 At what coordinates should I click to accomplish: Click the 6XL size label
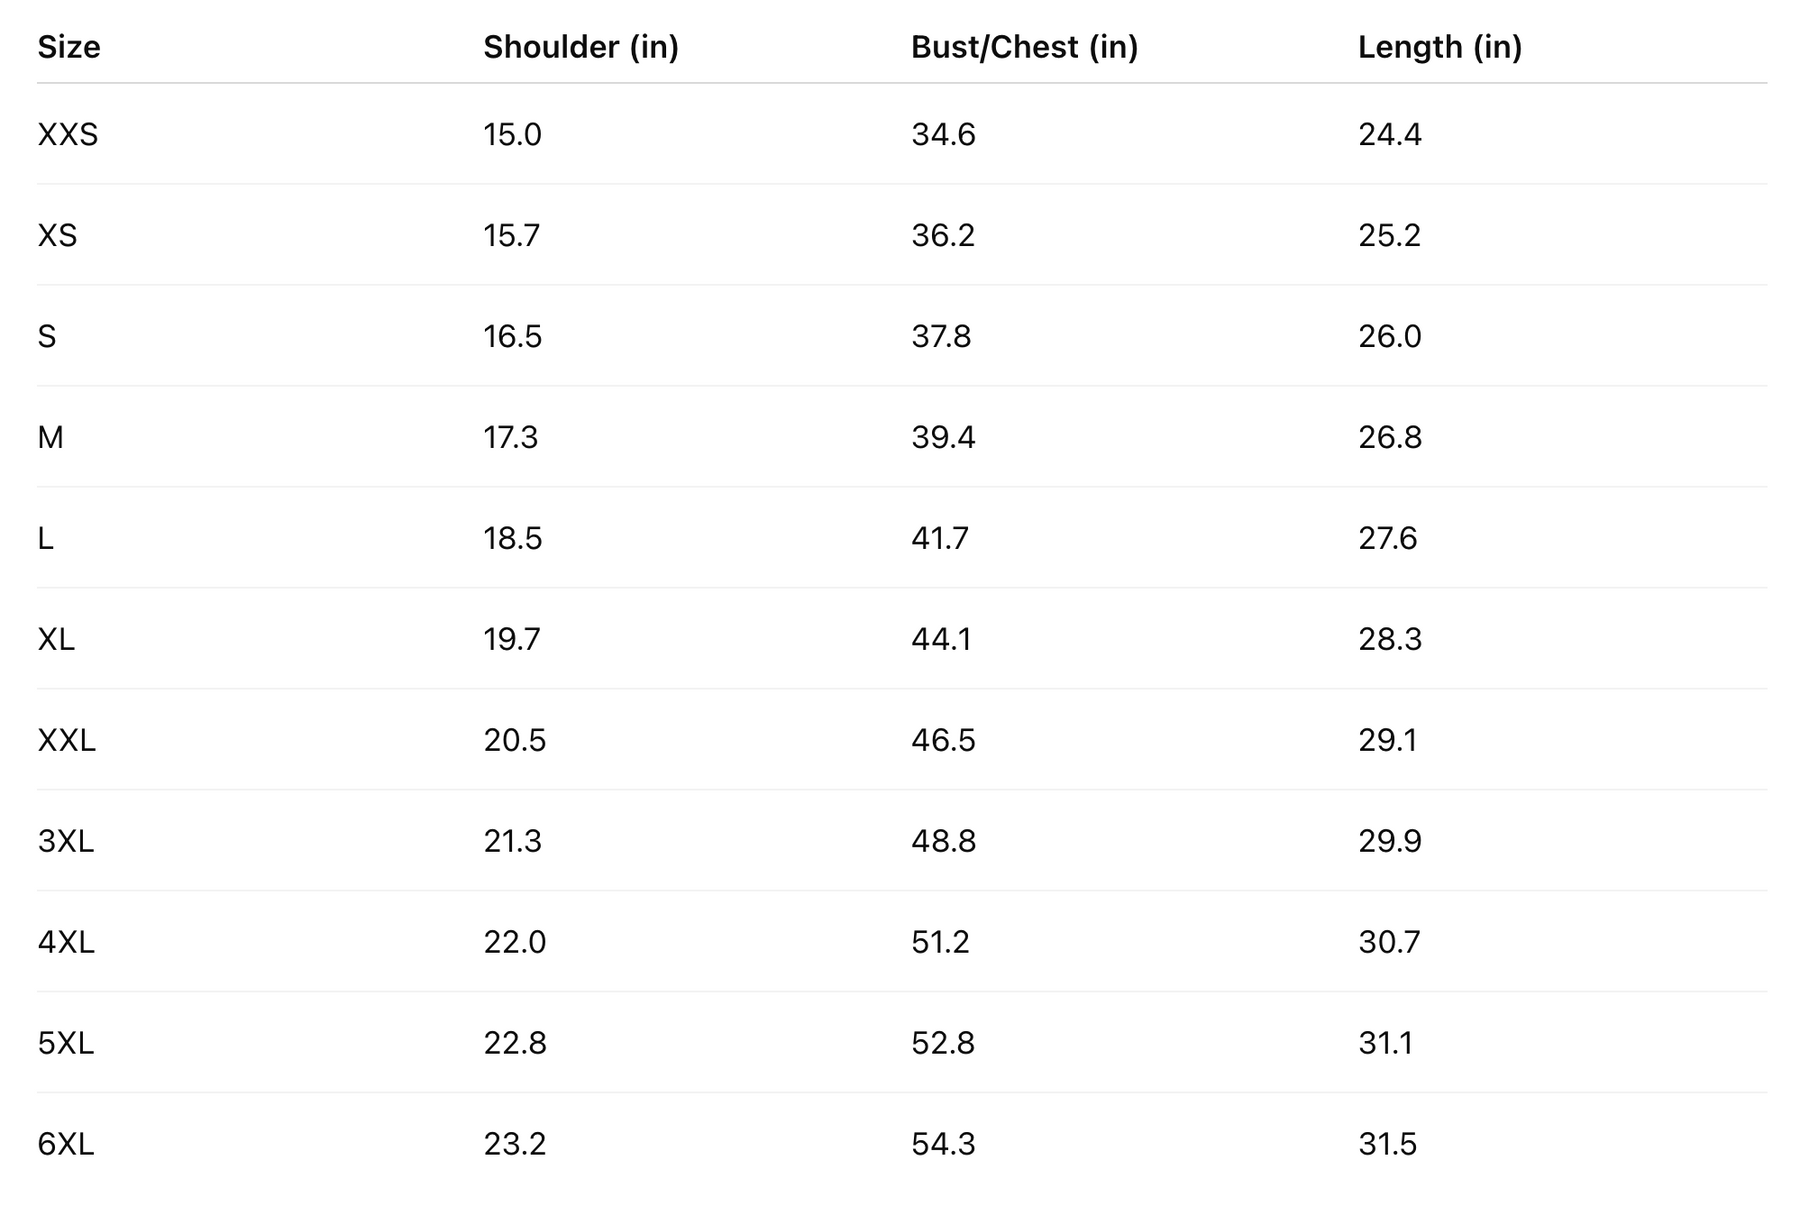[66, 1143]
